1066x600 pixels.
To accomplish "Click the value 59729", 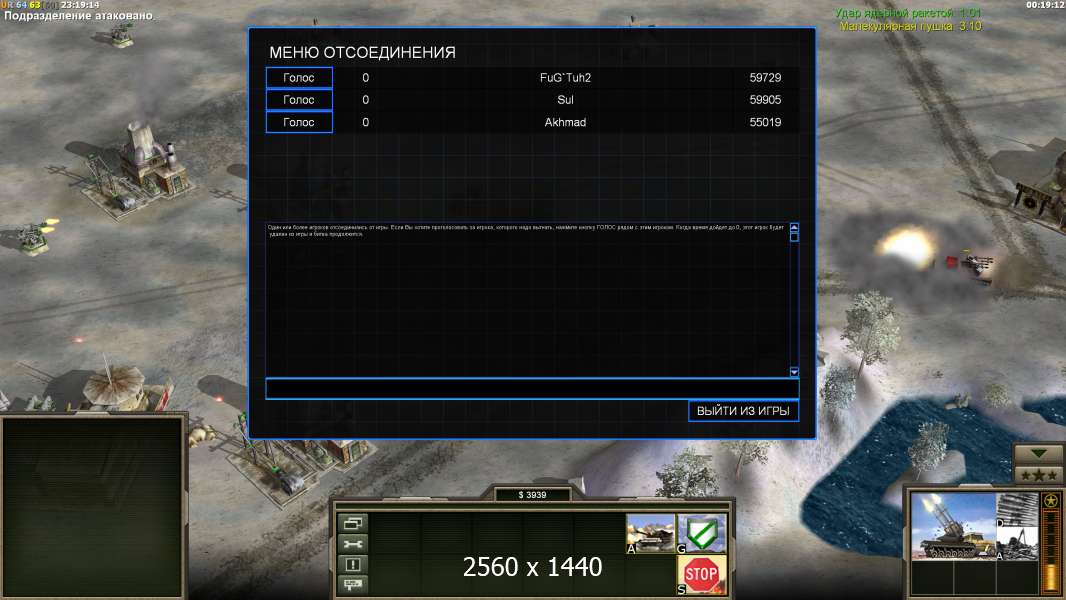I will tap(765, 77).
